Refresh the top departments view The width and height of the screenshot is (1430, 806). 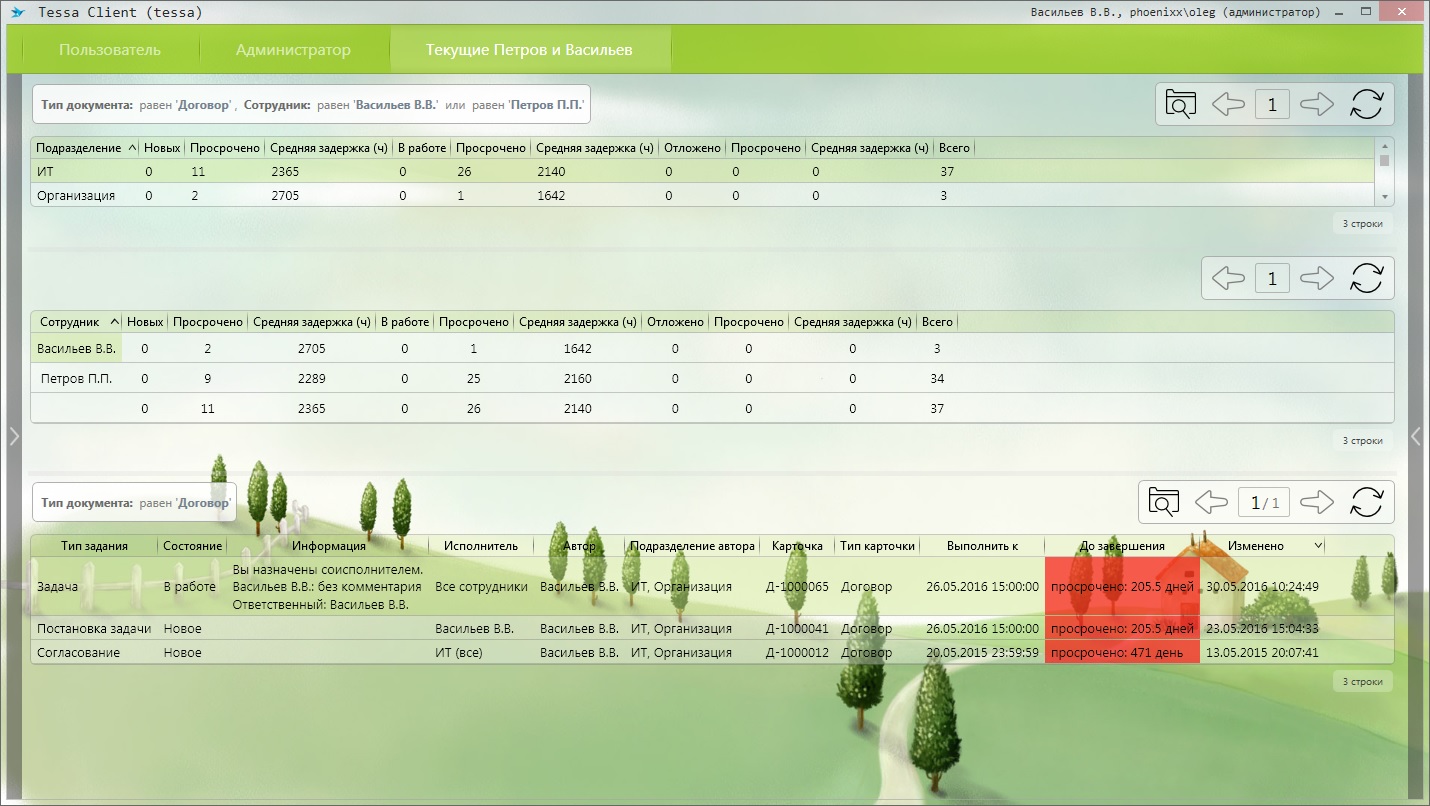[x=1366, y=104]
